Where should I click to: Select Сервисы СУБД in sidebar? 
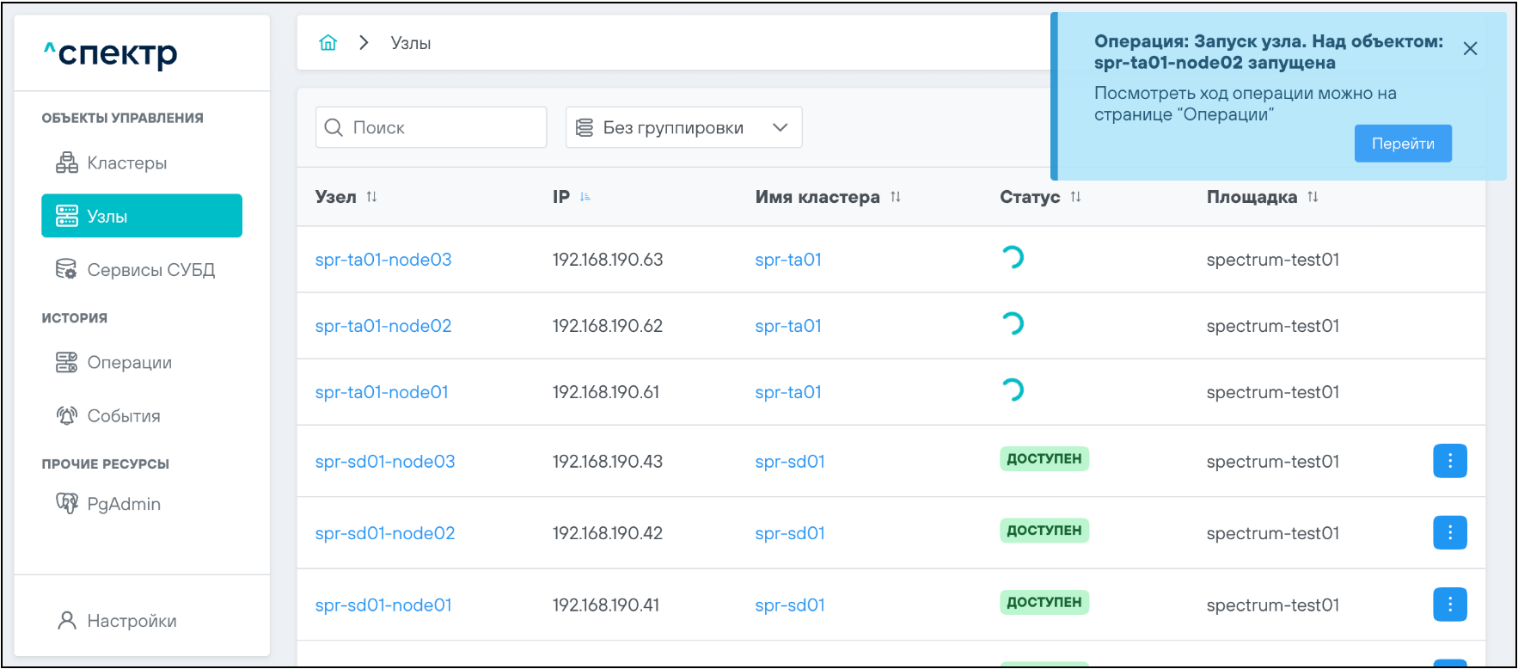click(x=150, y=270)
